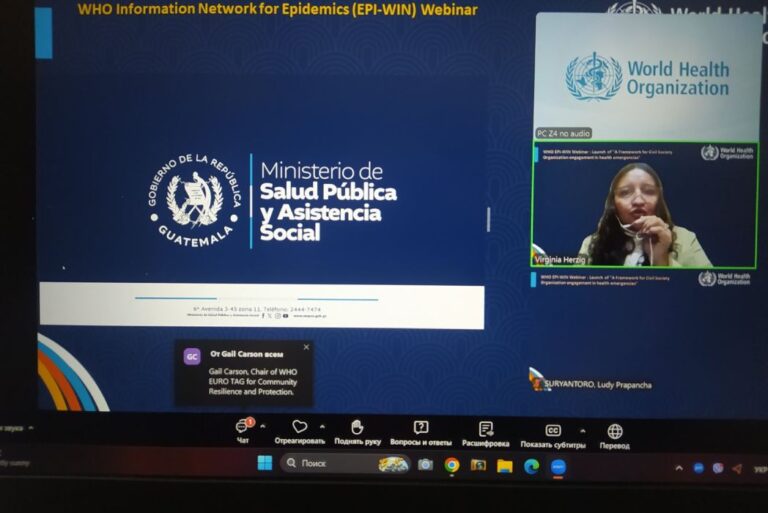Open the interpretation globe (Перевод)
This screenshot has width=768, height=513.
tap(614, 432)
